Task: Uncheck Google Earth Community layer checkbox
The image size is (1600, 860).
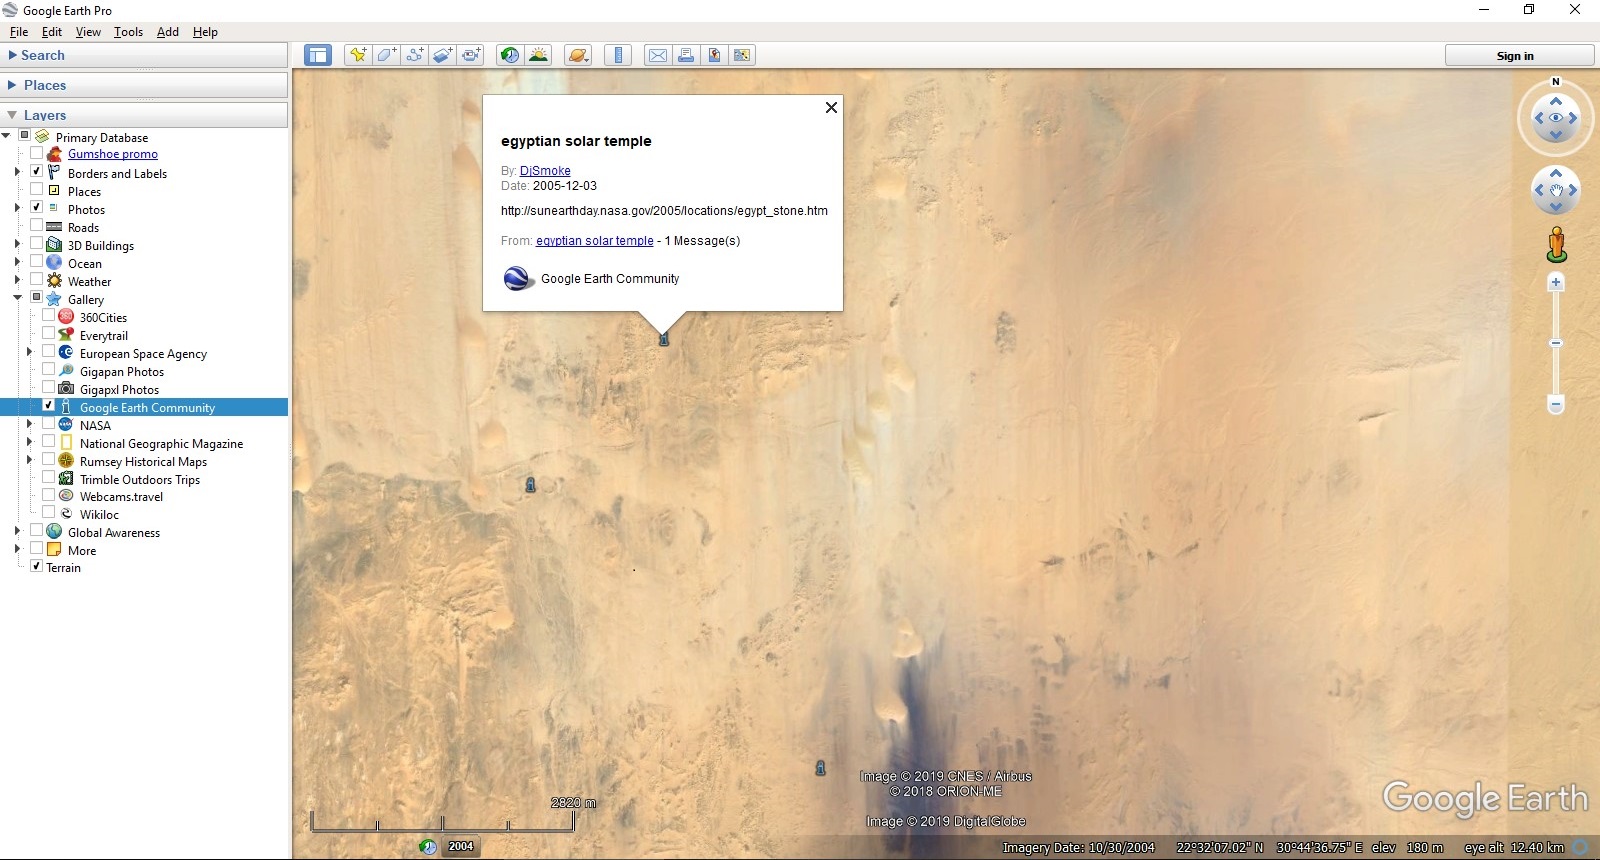Action: (x=49, y=406)
